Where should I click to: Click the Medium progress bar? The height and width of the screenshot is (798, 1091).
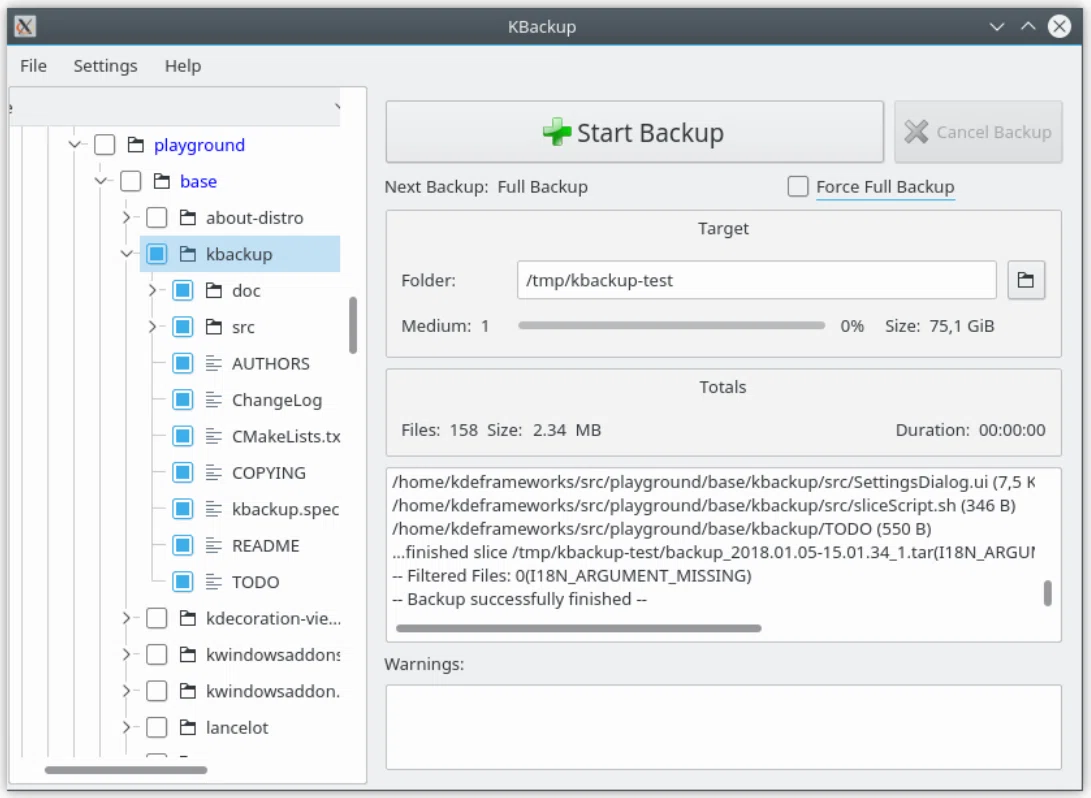(x=671, y=326)
